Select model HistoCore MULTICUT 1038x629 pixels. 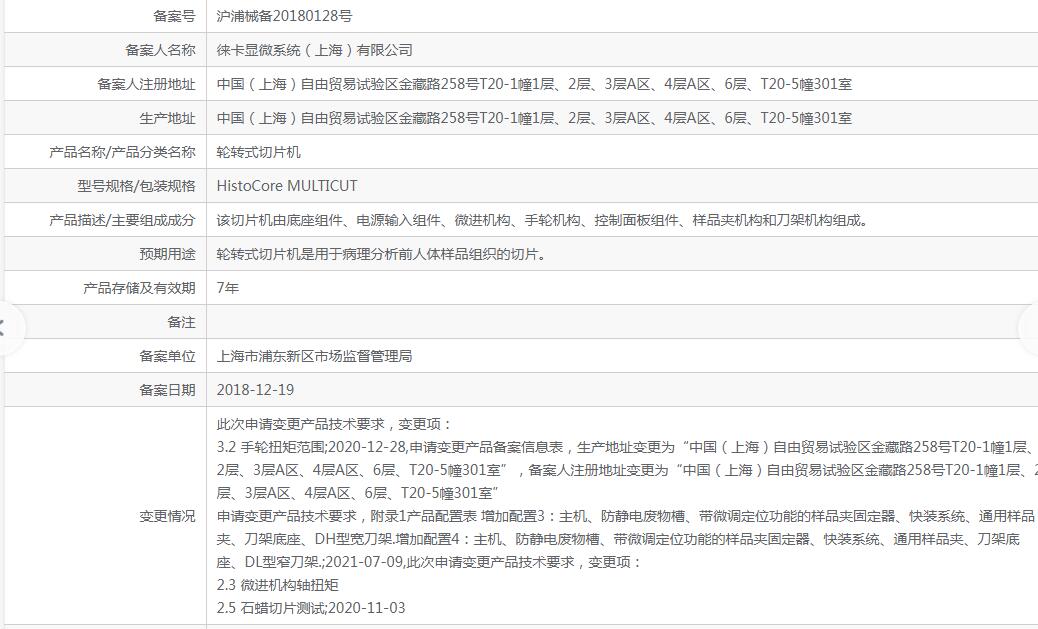[x=287, y=186]
